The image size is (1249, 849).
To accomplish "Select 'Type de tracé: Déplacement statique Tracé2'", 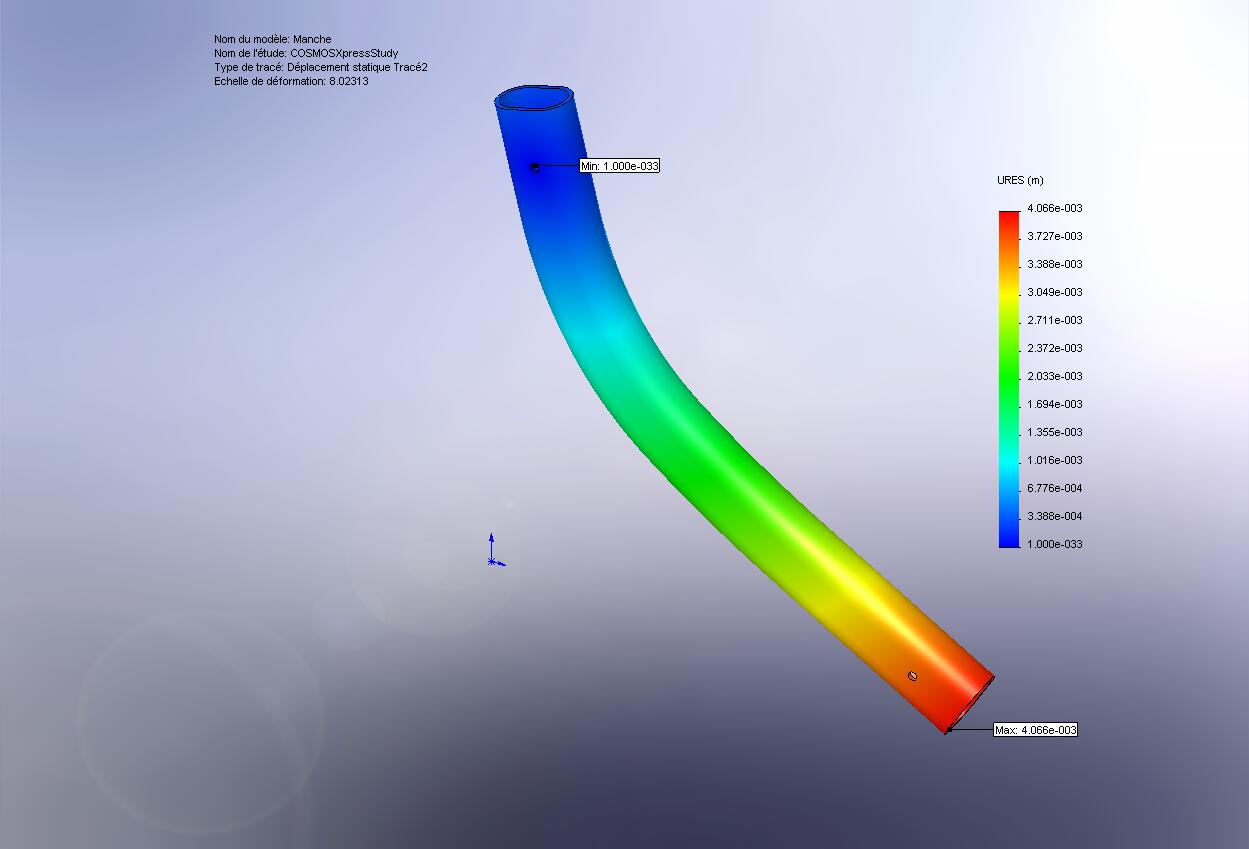I will 321,67.
